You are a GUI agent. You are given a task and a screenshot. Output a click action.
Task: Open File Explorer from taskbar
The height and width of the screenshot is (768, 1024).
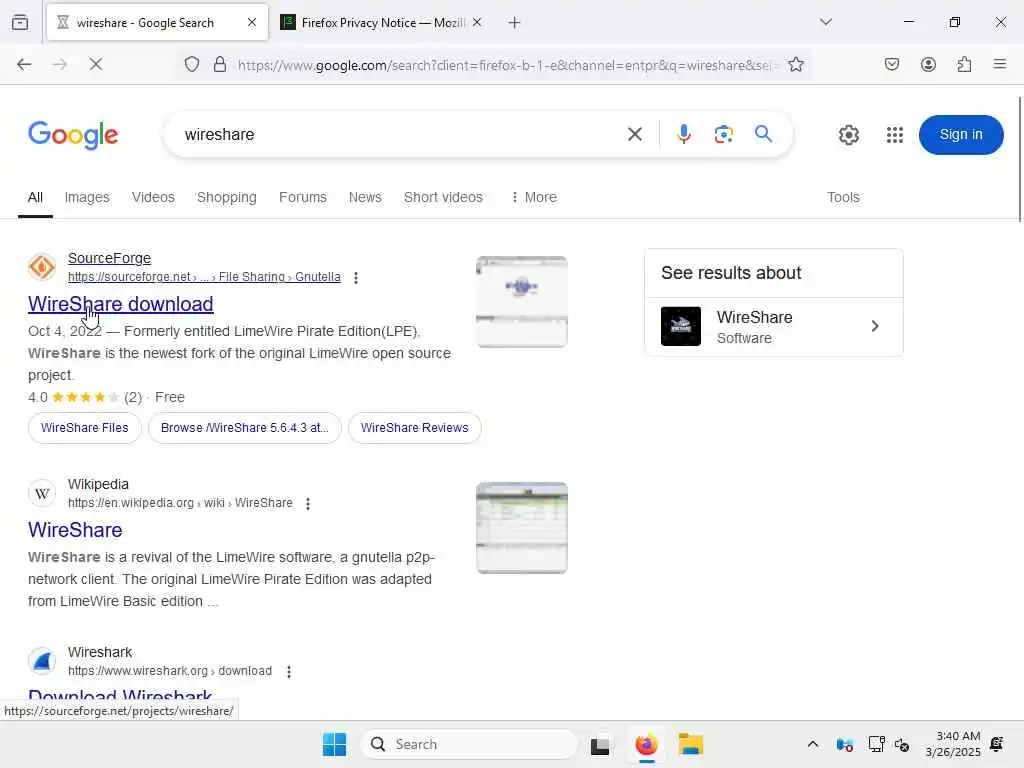(x=690, y=744)
